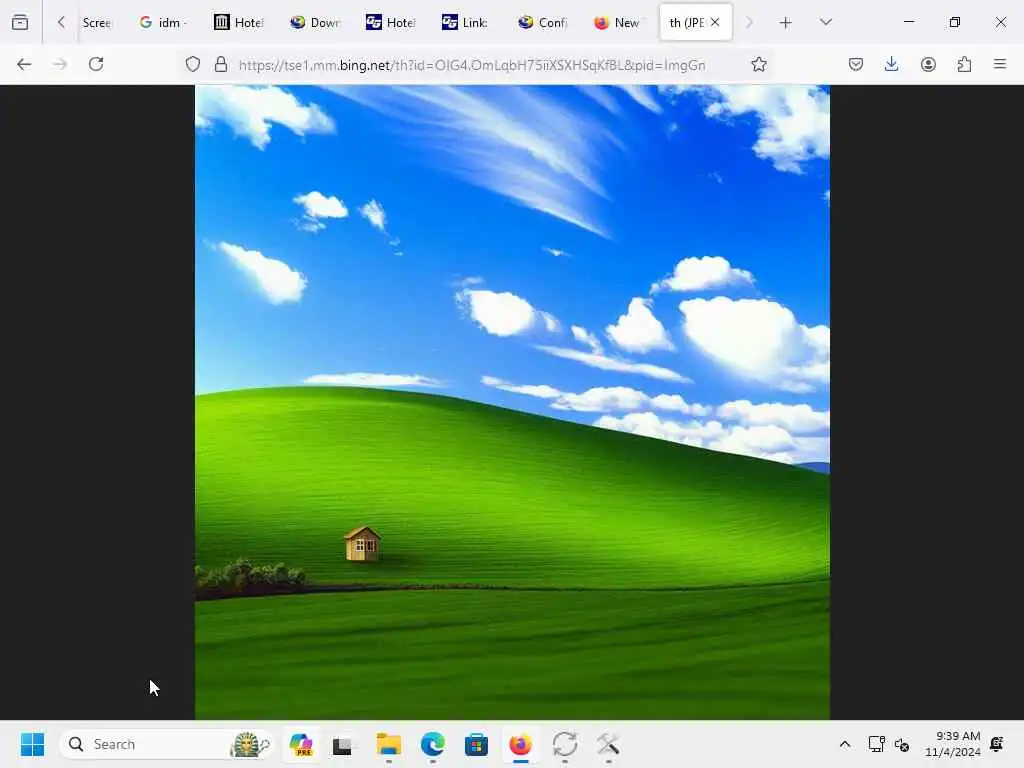This screenshot has height=768, width=1024.
Task: Open clock showing 9:39 AM
Action: coord(953,744)
